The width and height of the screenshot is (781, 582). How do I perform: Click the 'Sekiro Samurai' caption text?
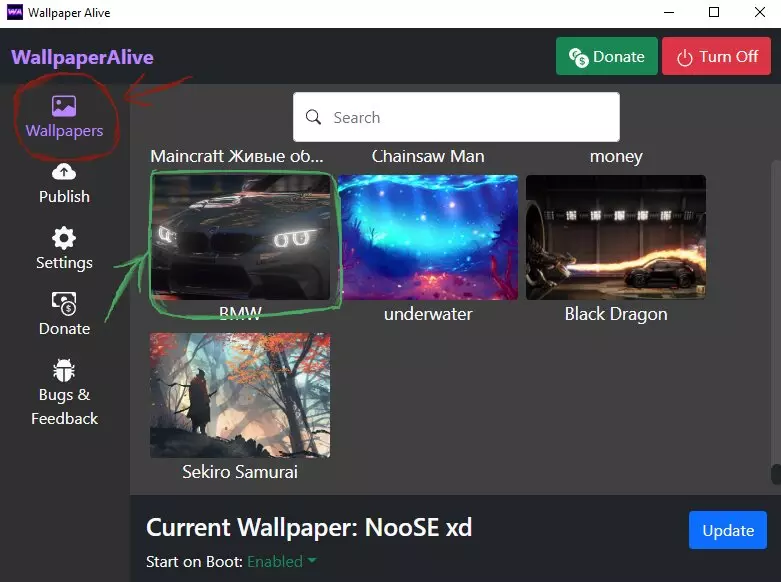(240, 471)
